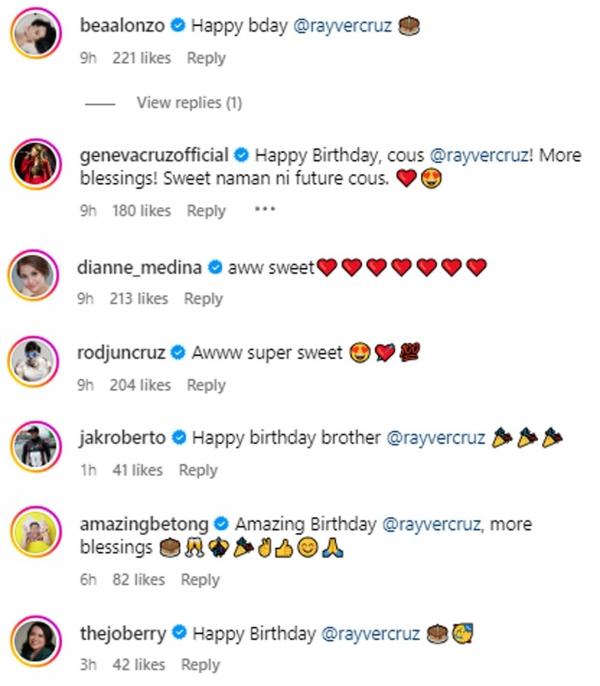Reply to dianne_medina's comment
This screenshot has width=600, height=686.
tap(203, 298)
